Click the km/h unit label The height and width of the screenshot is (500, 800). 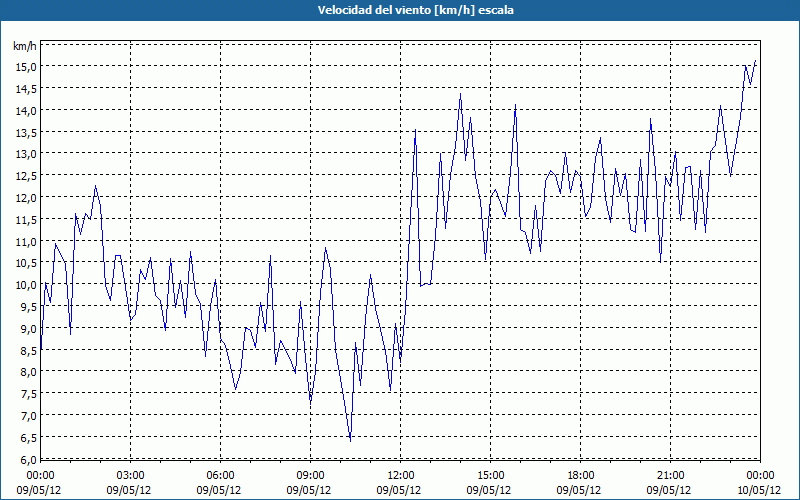pos(25,46)
